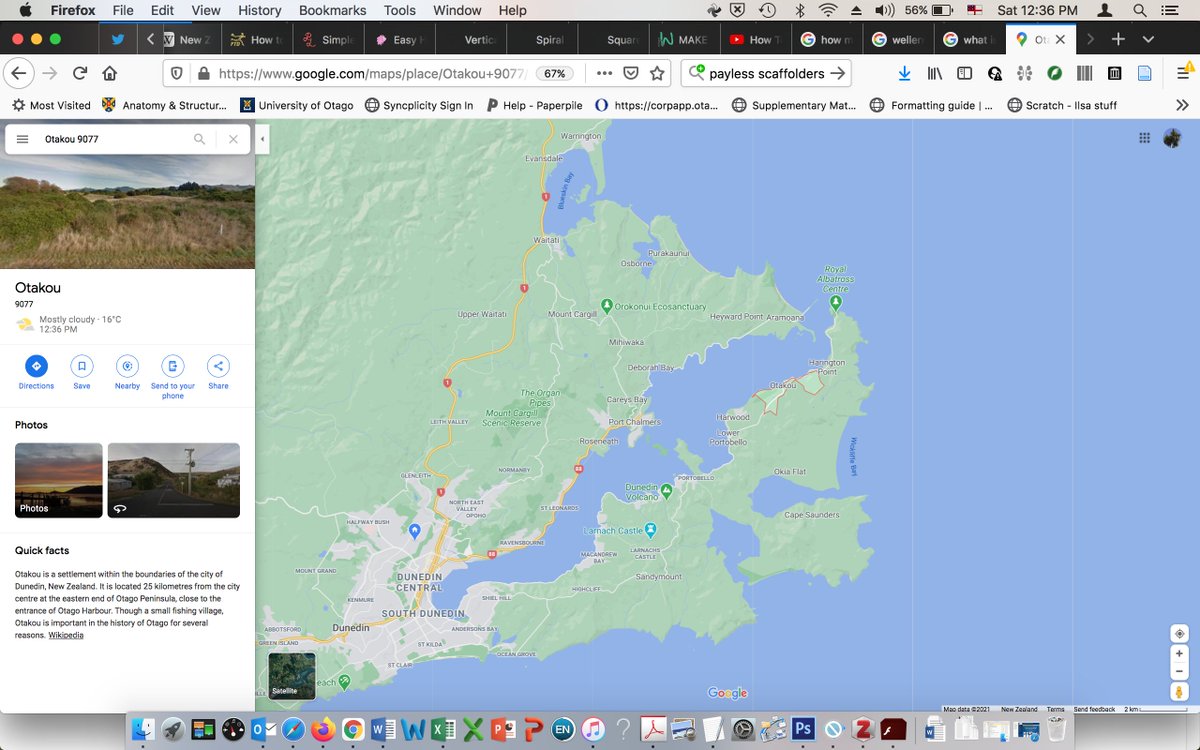The width and height of the screenshot is (1200, 750).
Task: Open the Bookmarks menu
Action: tap(332, 10)
